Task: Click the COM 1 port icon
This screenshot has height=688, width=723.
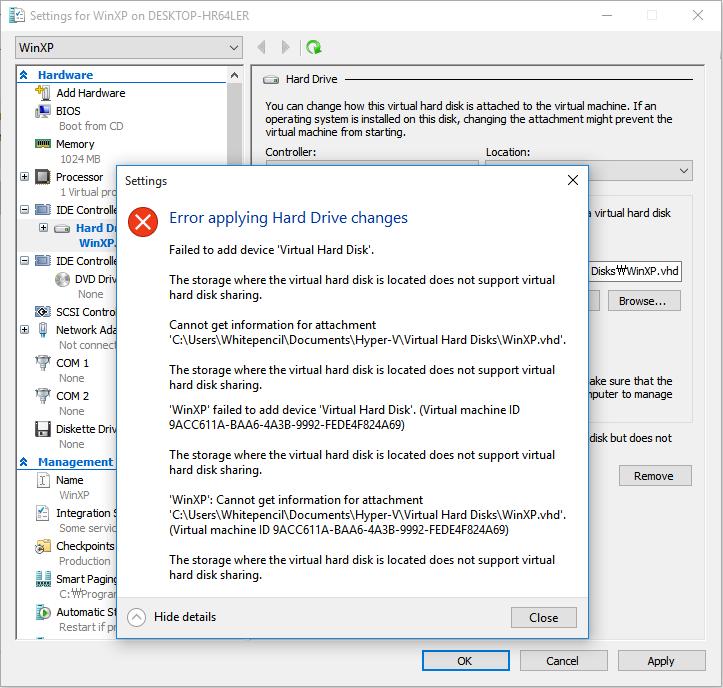Action: 43,363
